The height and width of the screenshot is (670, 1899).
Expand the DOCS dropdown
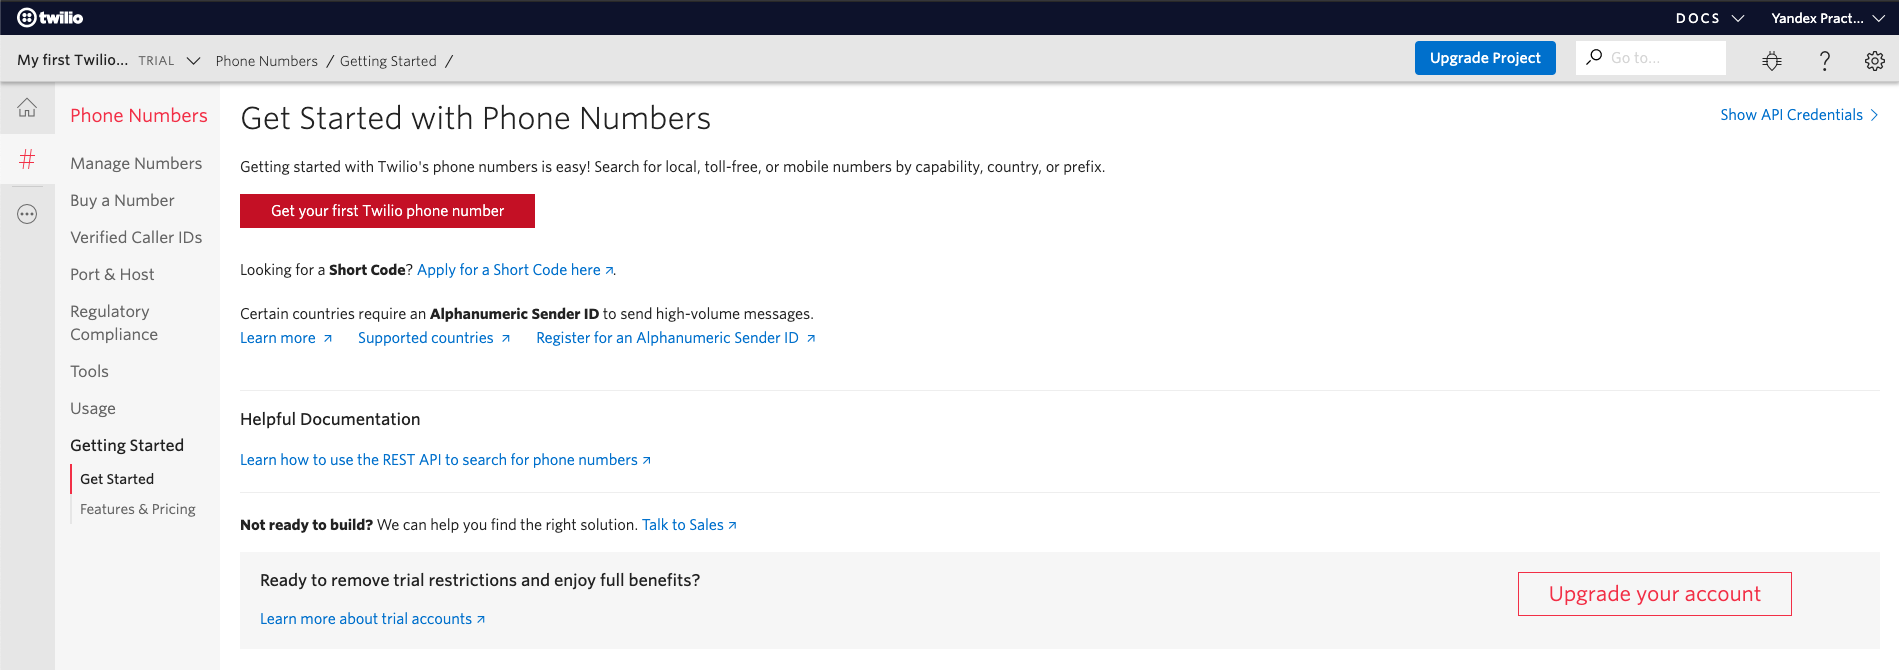pyautogui.click(x=1710, y=18)
